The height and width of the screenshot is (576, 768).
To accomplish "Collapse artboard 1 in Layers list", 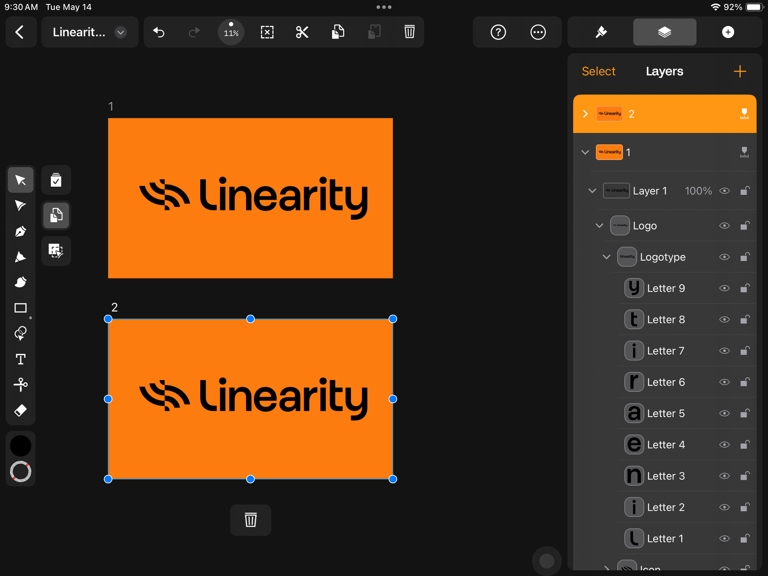I will point(585,152).
